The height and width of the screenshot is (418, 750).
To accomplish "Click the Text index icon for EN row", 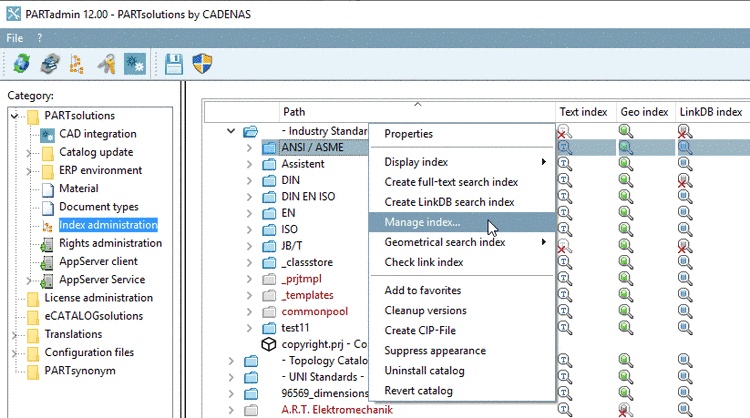I will pyautogui.click(x=565, y=213).
